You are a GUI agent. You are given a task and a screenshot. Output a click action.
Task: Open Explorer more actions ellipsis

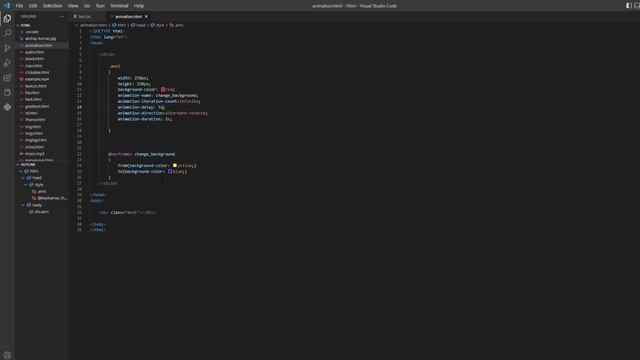click(x=62, y=16)
